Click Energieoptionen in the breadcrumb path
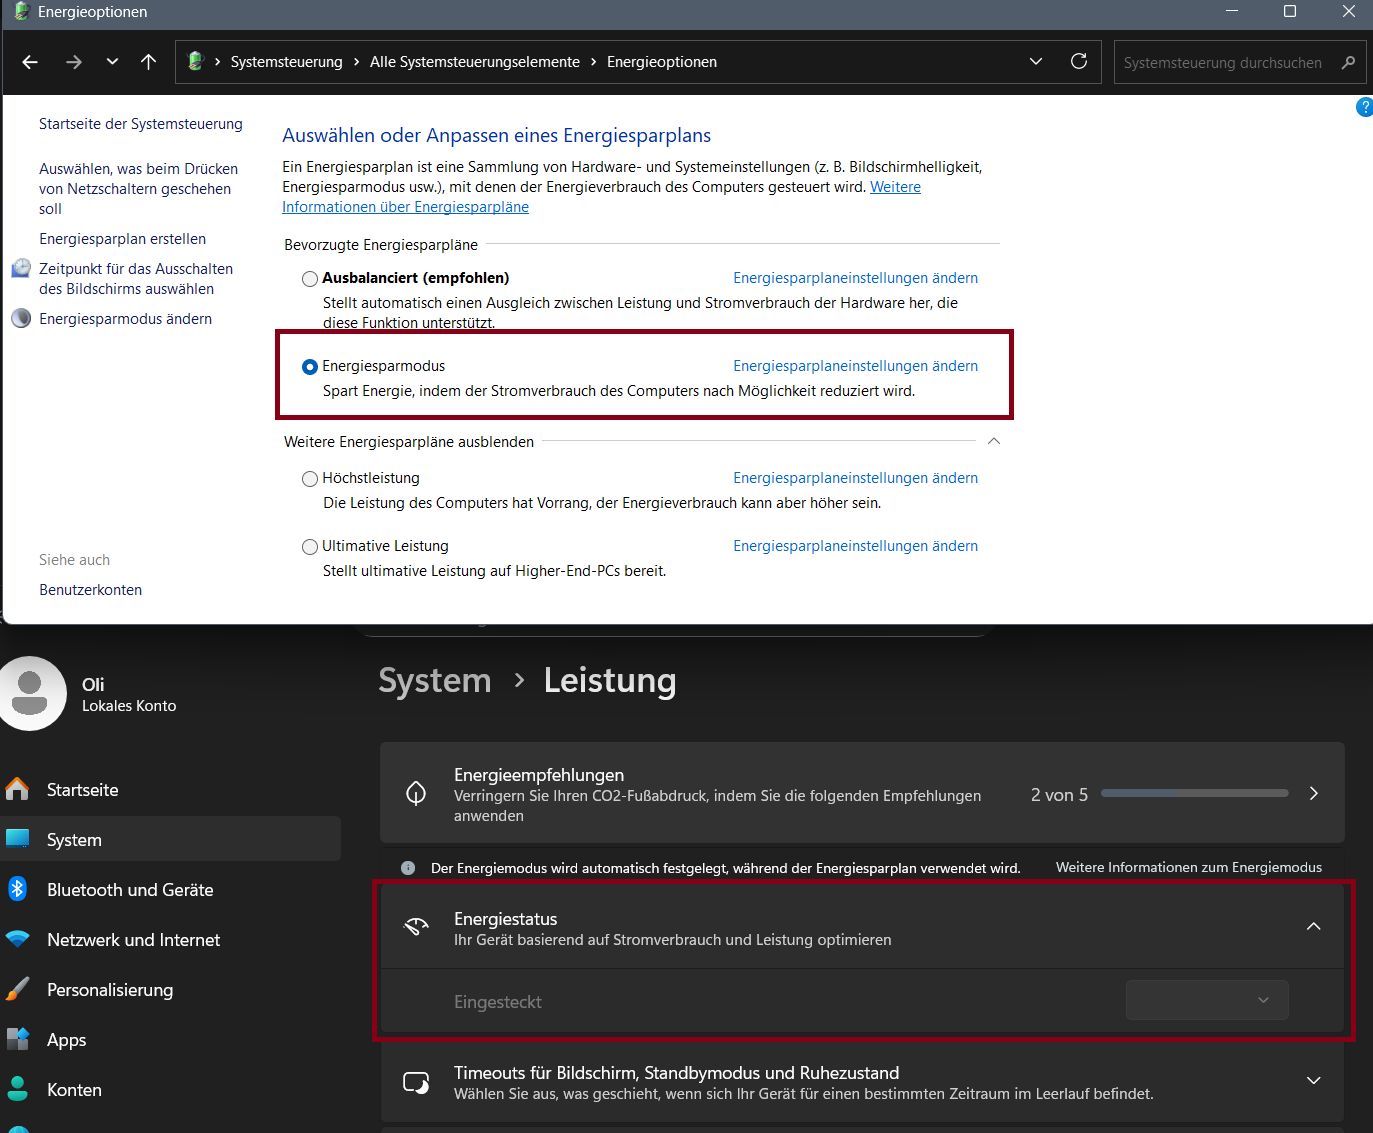Image resolution: width=1373 pixels, height=1133 pixels. (662, 62)
